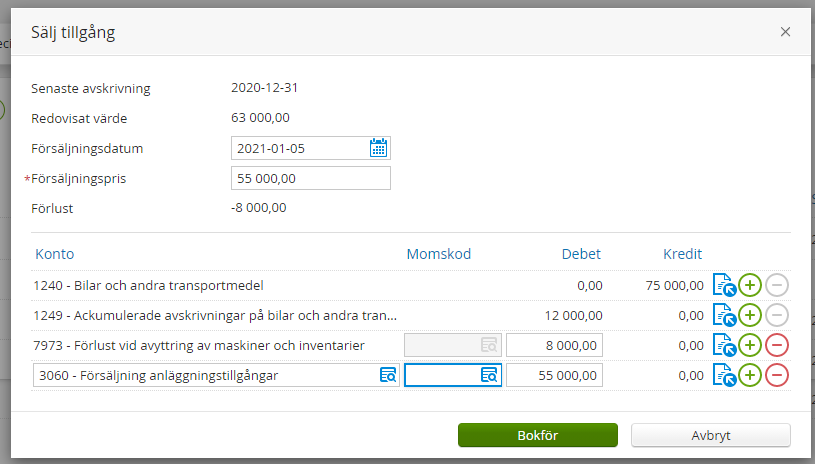Click the document icon on row 1240
Viewport: 815px width, 464px height.
tap(724, 285)
